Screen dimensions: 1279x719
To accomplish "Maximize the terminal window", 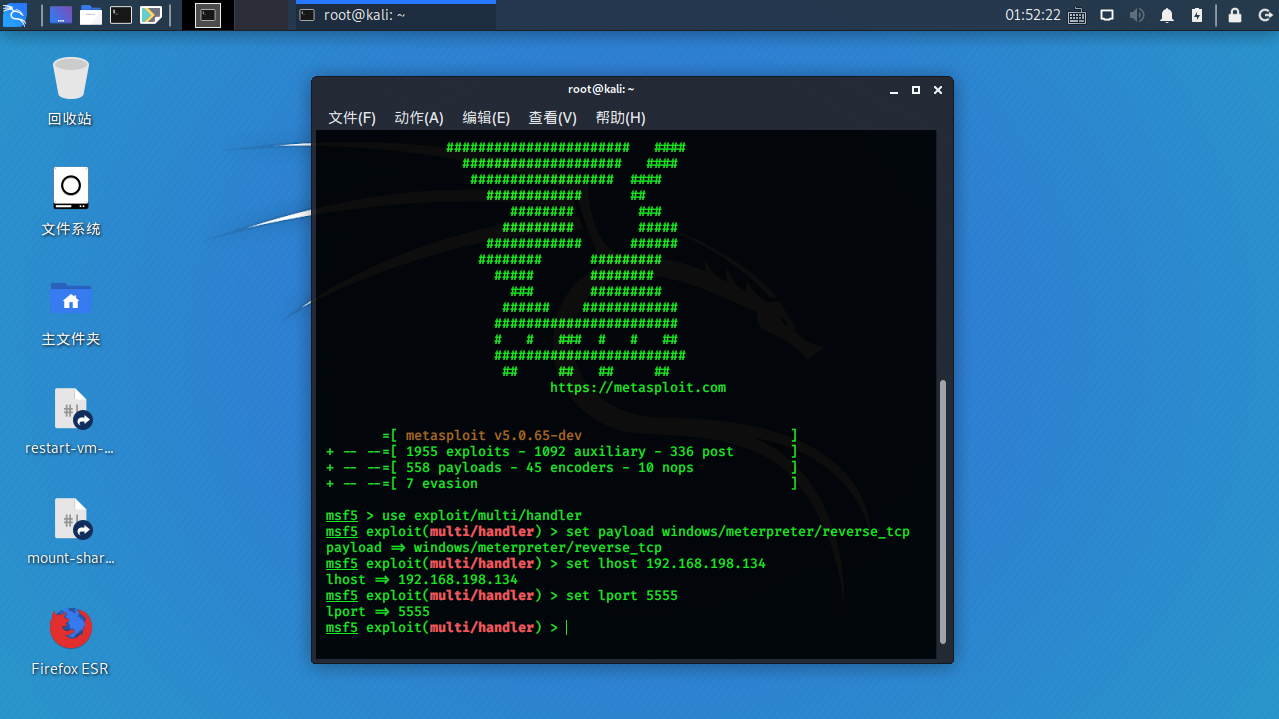I will pyautogui.click(x=916, y=90).
